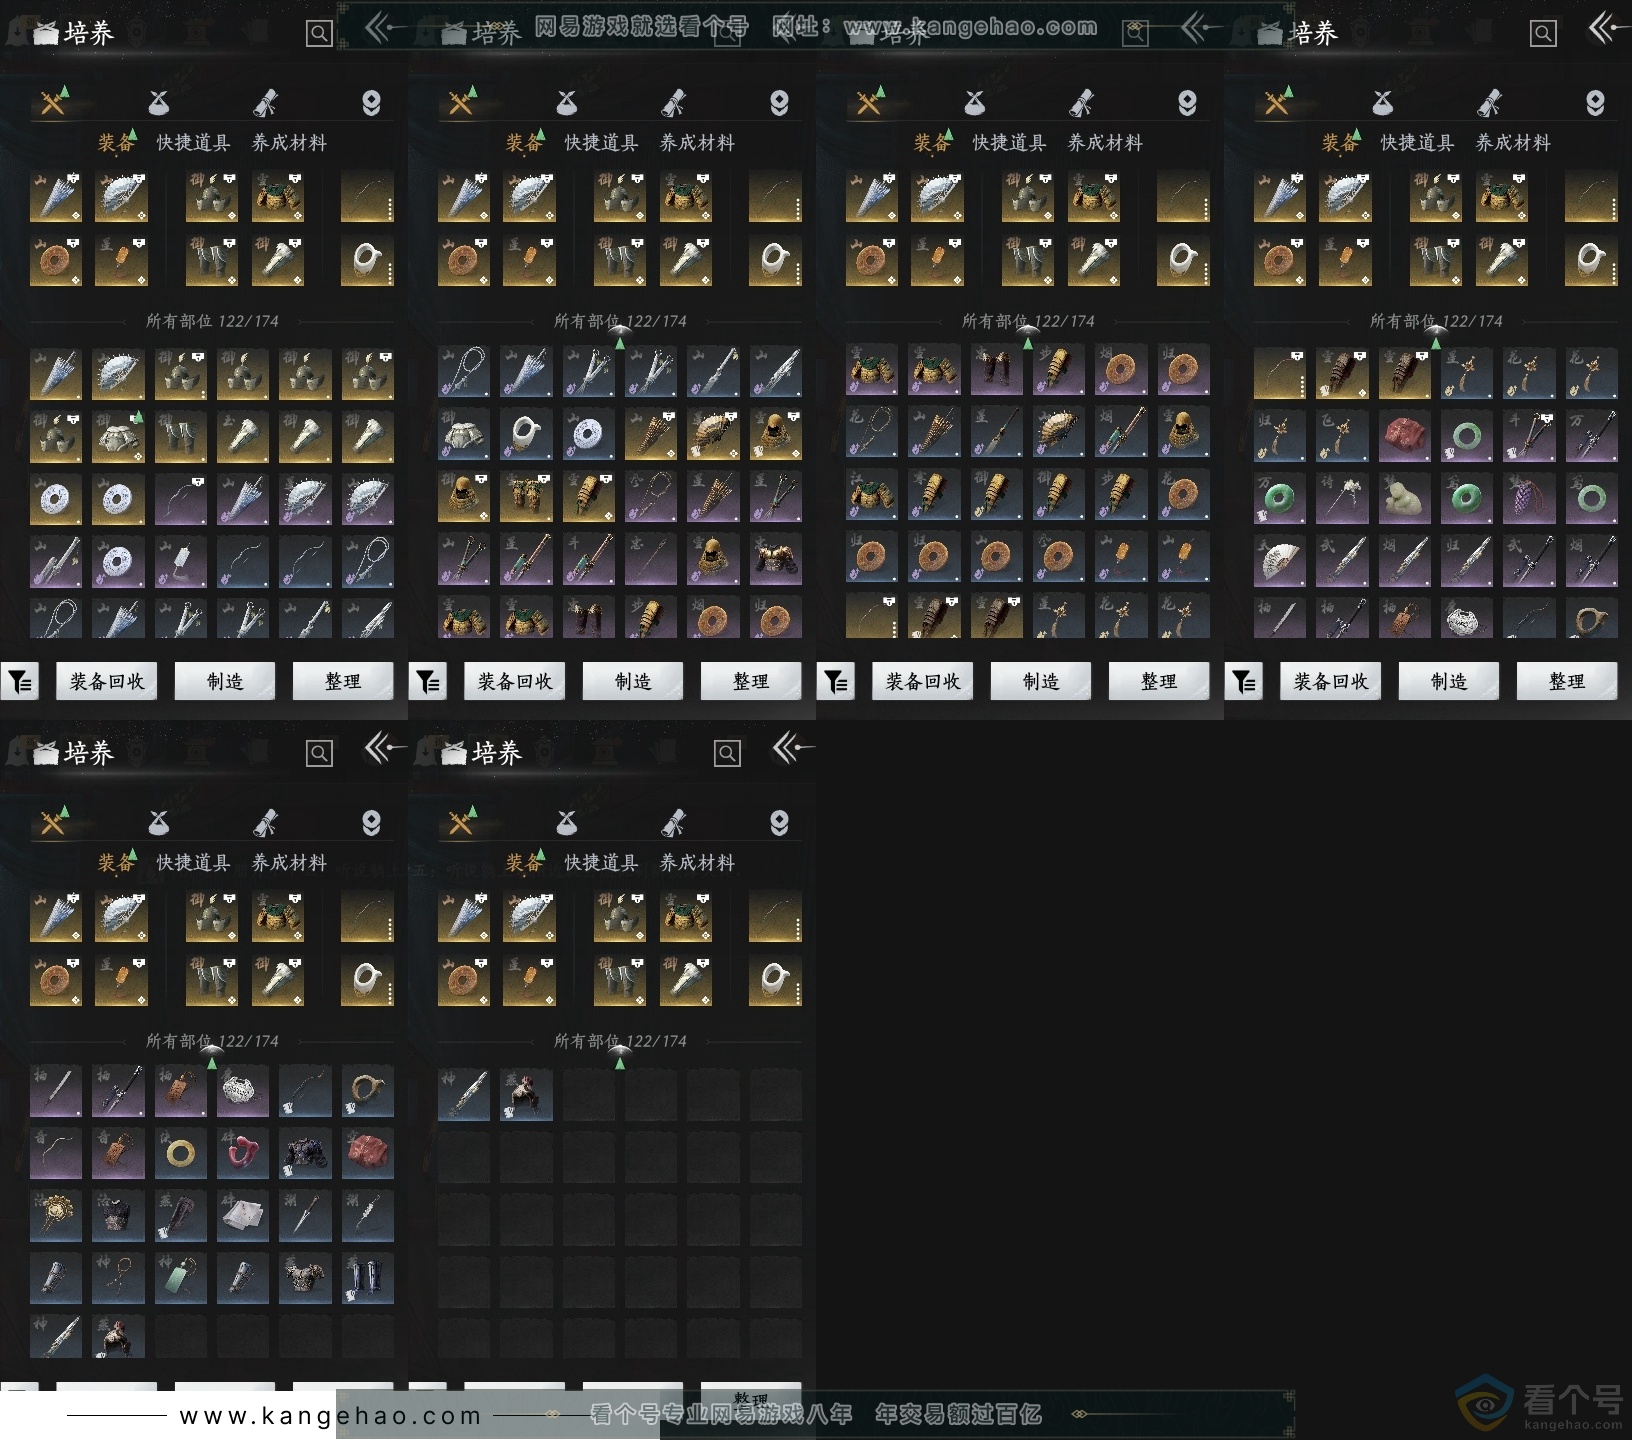1632x1440 pixels.
Task: Click the back double-arrow in the bottom-right panel
Action: coord(792,748)
